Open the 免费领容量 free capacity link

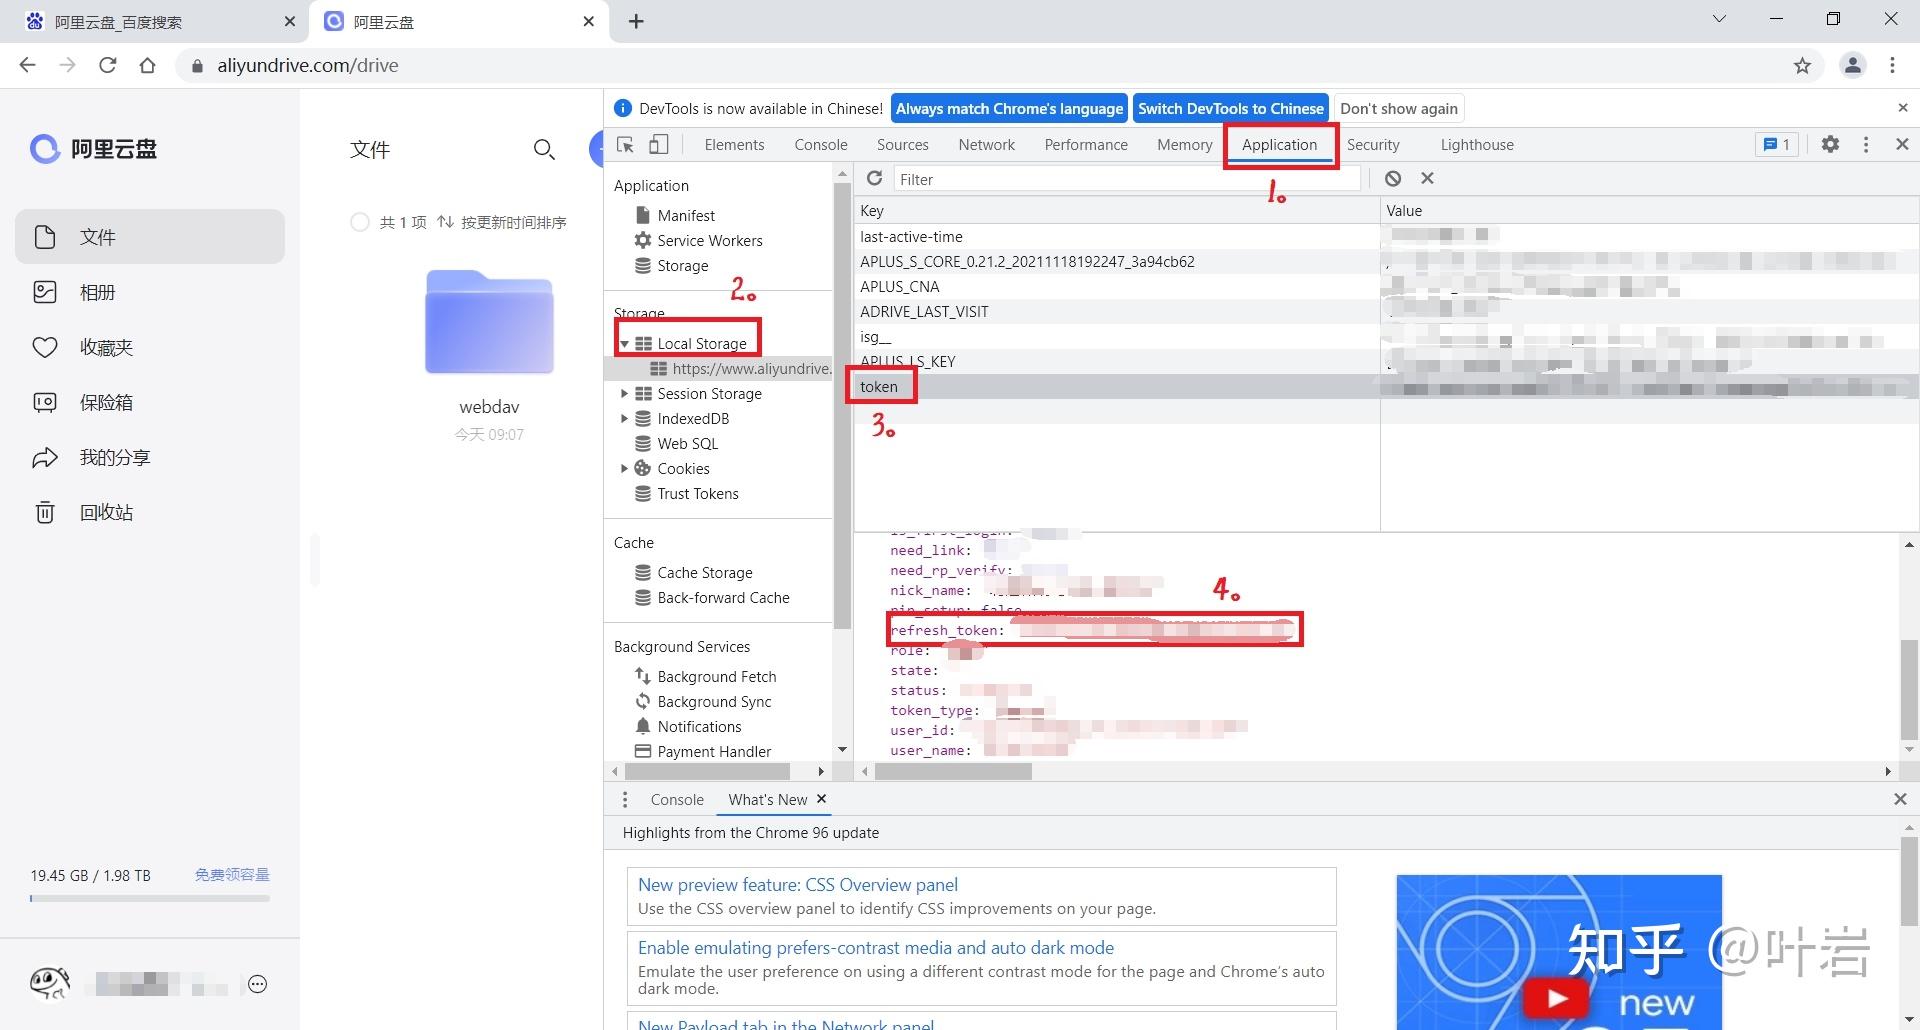(x=232, y=875)
